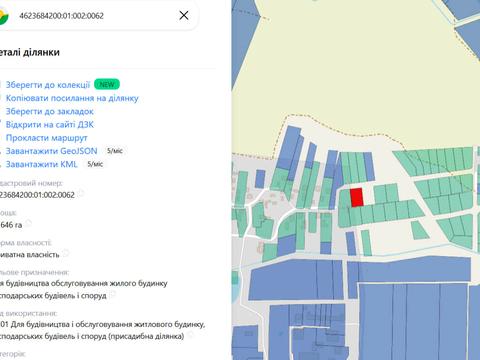The image size is (480, 360).
Task: Copy the cadastral number using its copy icon
Action: click(x=81, y=193)
